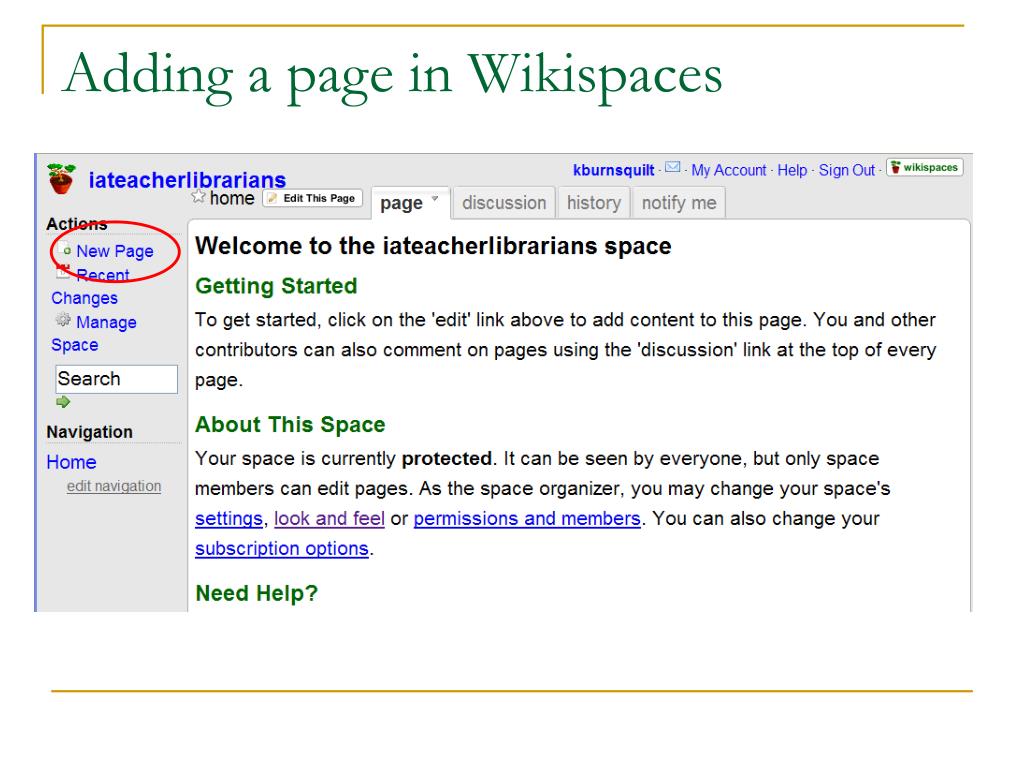Viewport: 1024px width, 768px height.
Task: Go to My Account
Action: click(728, 170)
